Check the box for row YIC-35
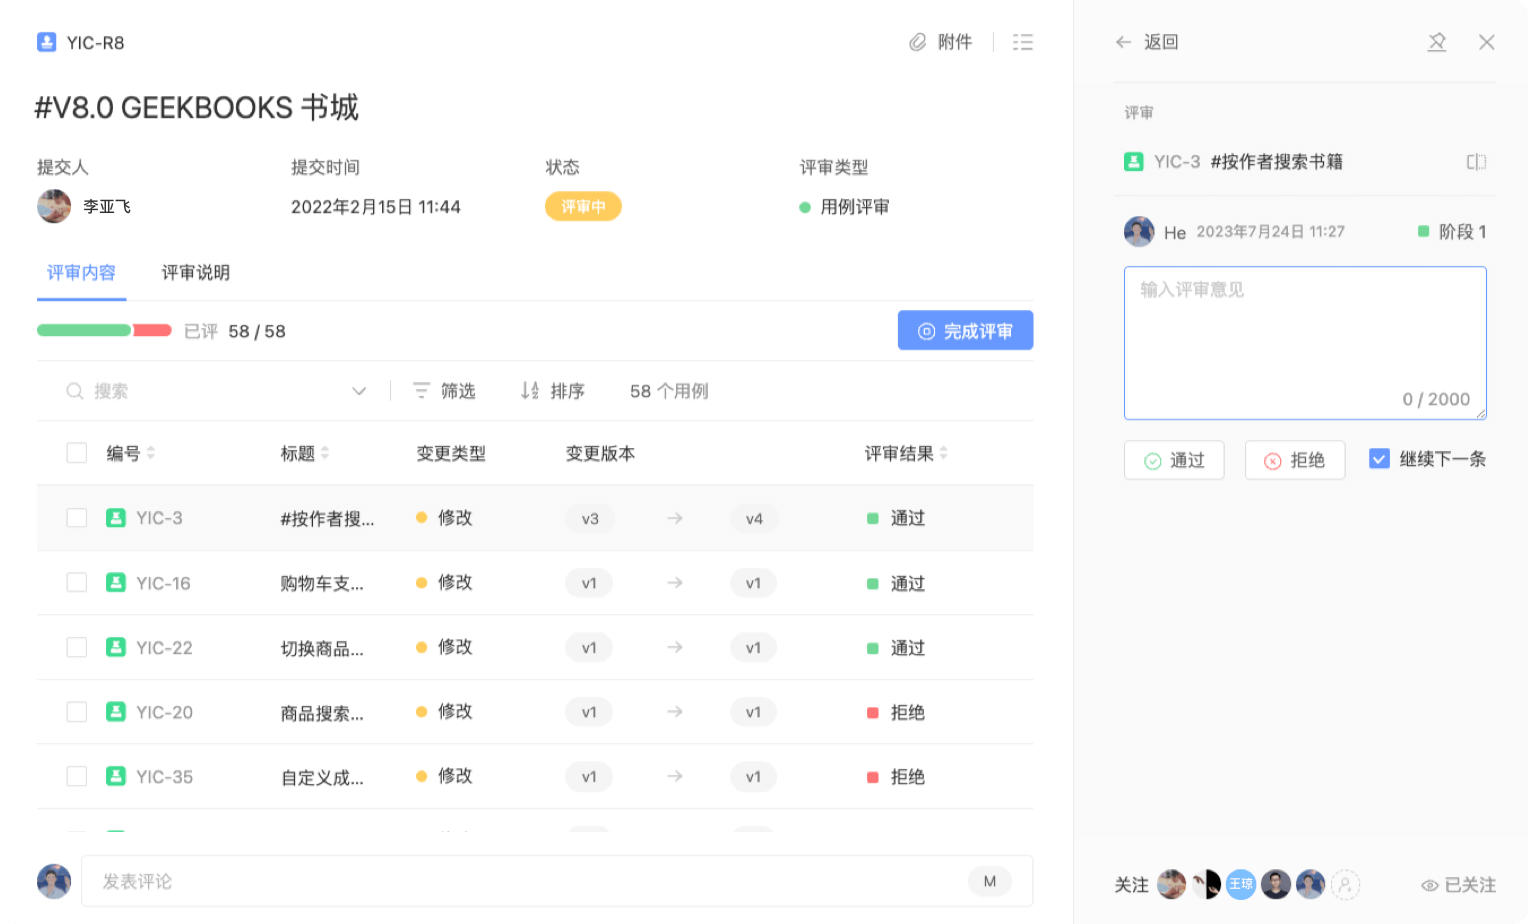This screenshot has width=1528, height=924. click(x=77, y=776)
